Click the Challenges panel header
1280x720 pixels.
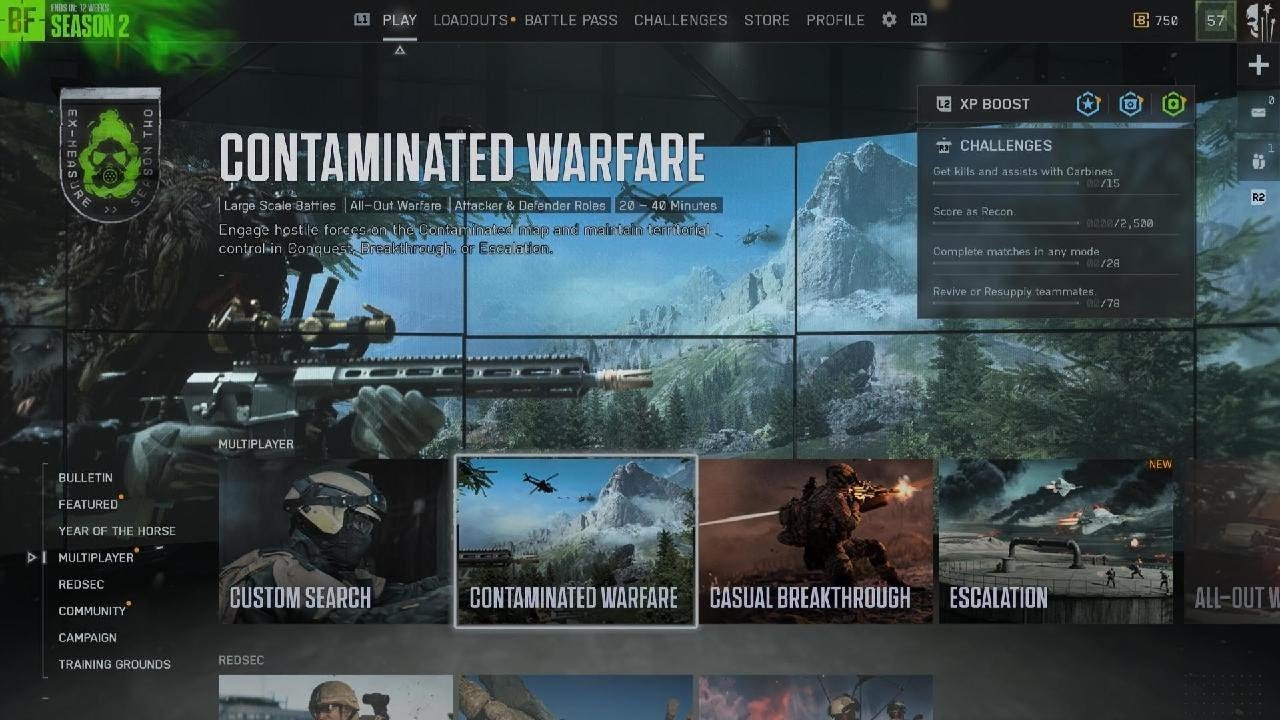(1006, 146)
